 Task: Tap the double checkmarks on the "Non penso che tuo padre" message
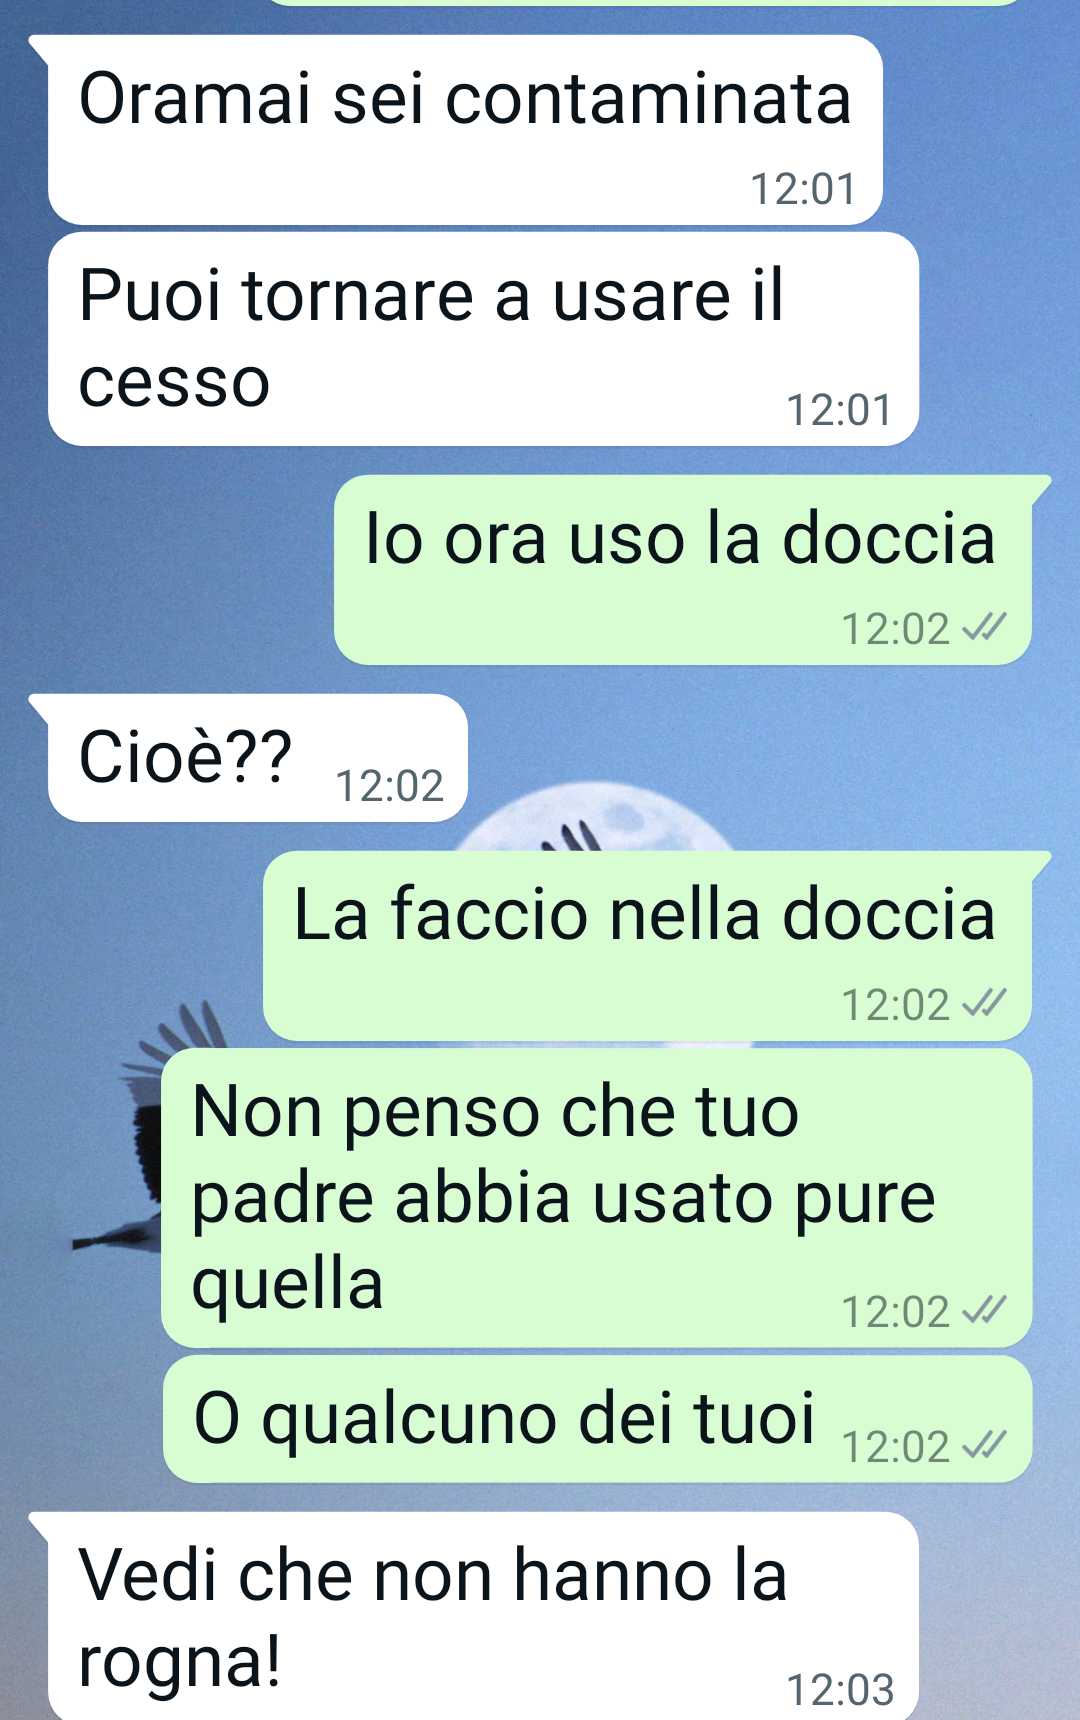point(983,1311)
